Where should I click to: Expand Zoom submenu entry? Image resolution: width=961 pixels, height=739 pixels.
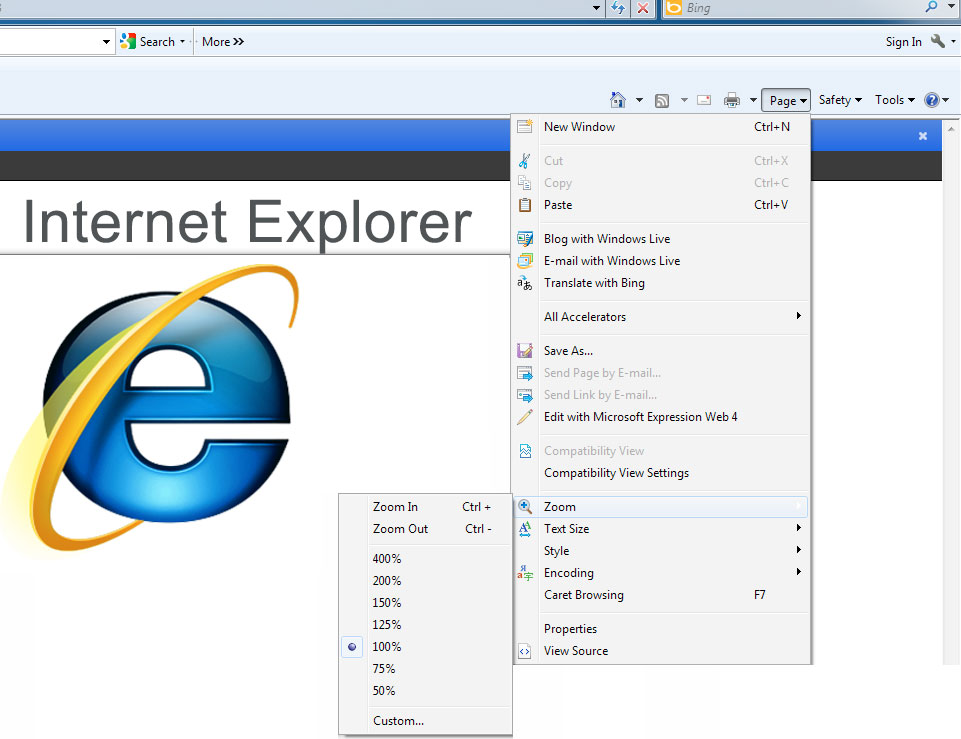pos(661,507)
